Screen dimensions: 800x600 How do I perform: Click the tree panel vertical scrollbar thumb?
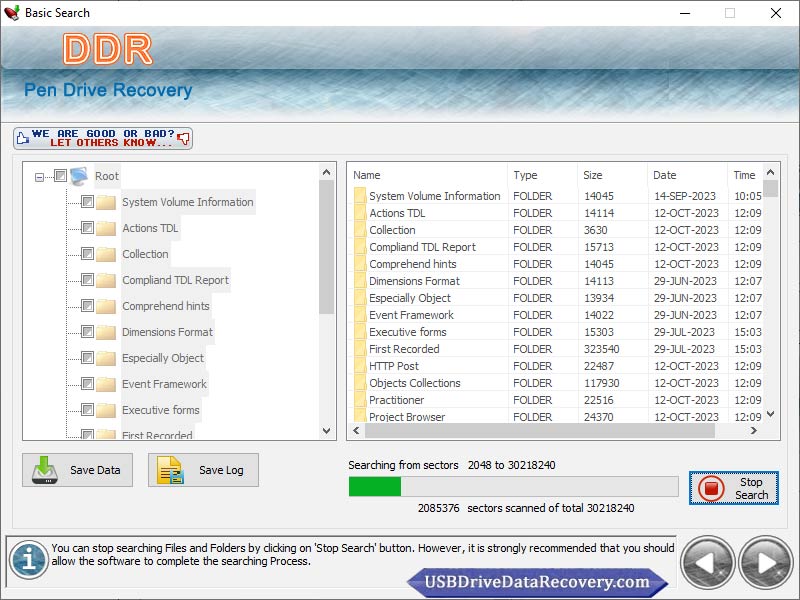327,247
